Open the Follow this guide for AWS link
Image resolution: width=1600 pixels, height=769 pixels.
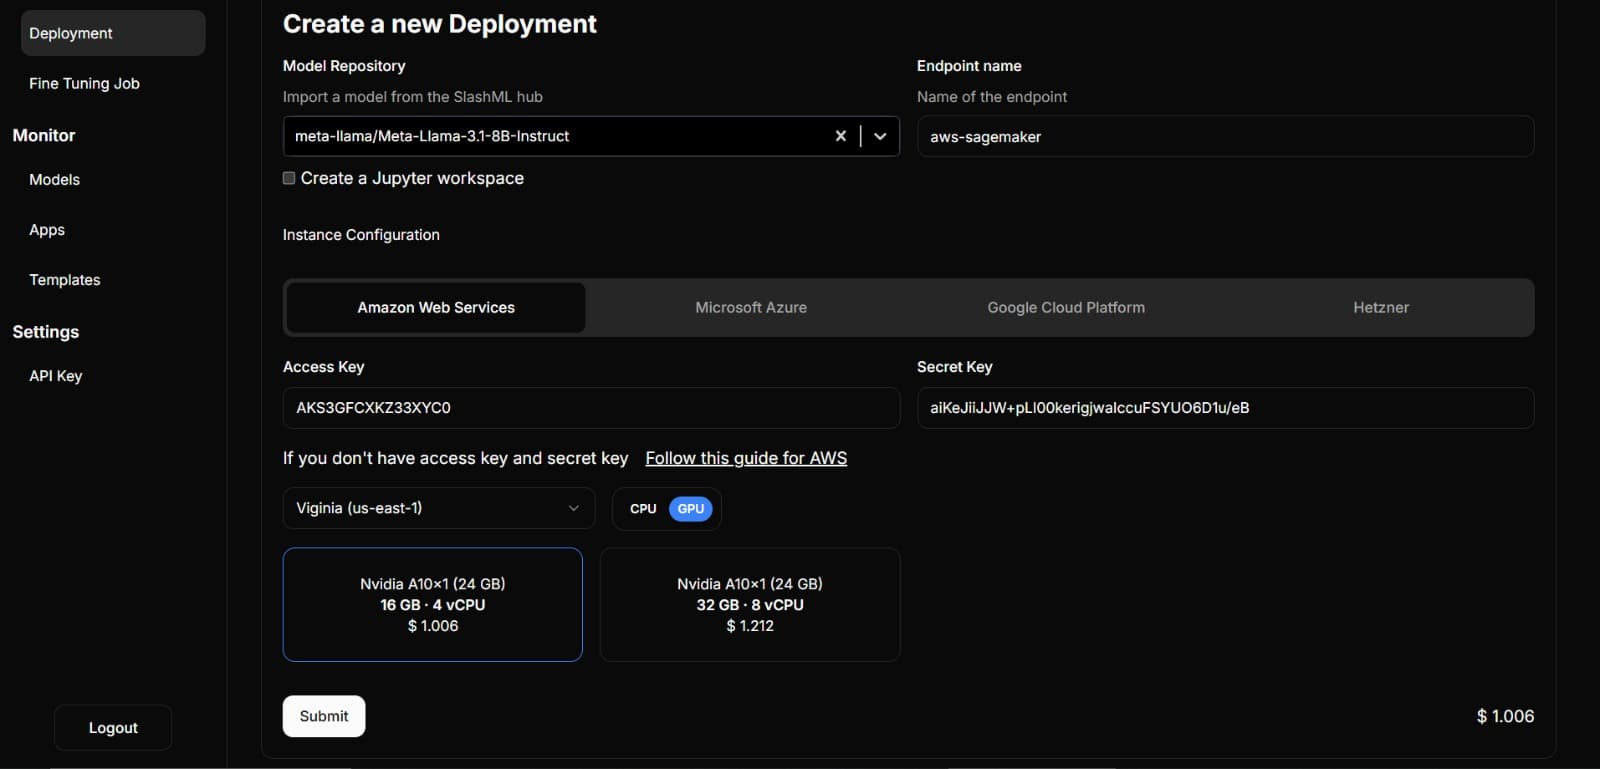(x=746, y=458)
